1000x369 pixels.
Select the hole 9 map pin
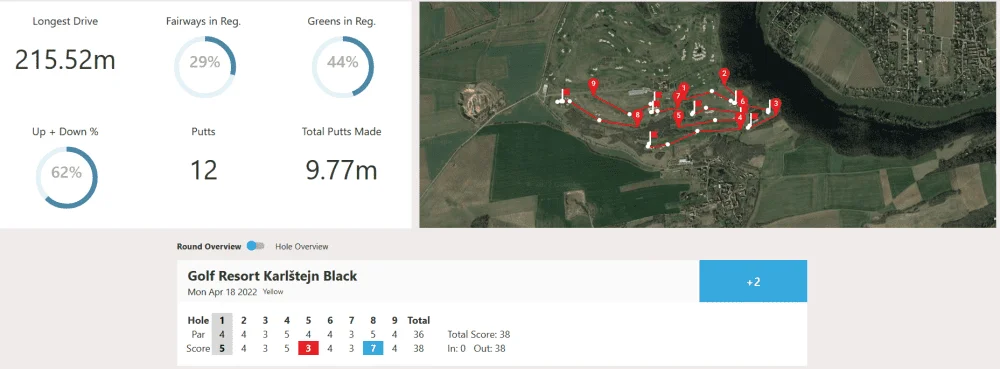tap(593, 85)
